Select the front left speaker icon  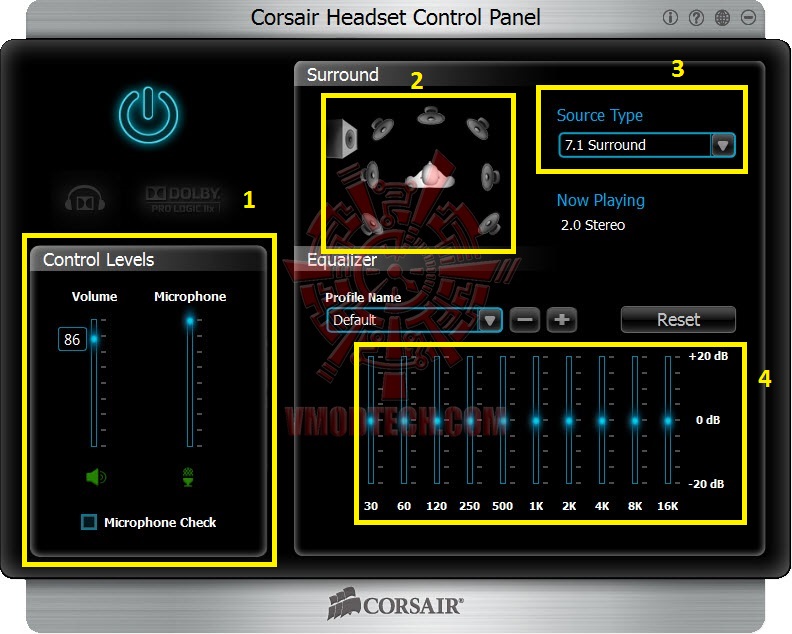click(382, 128)
